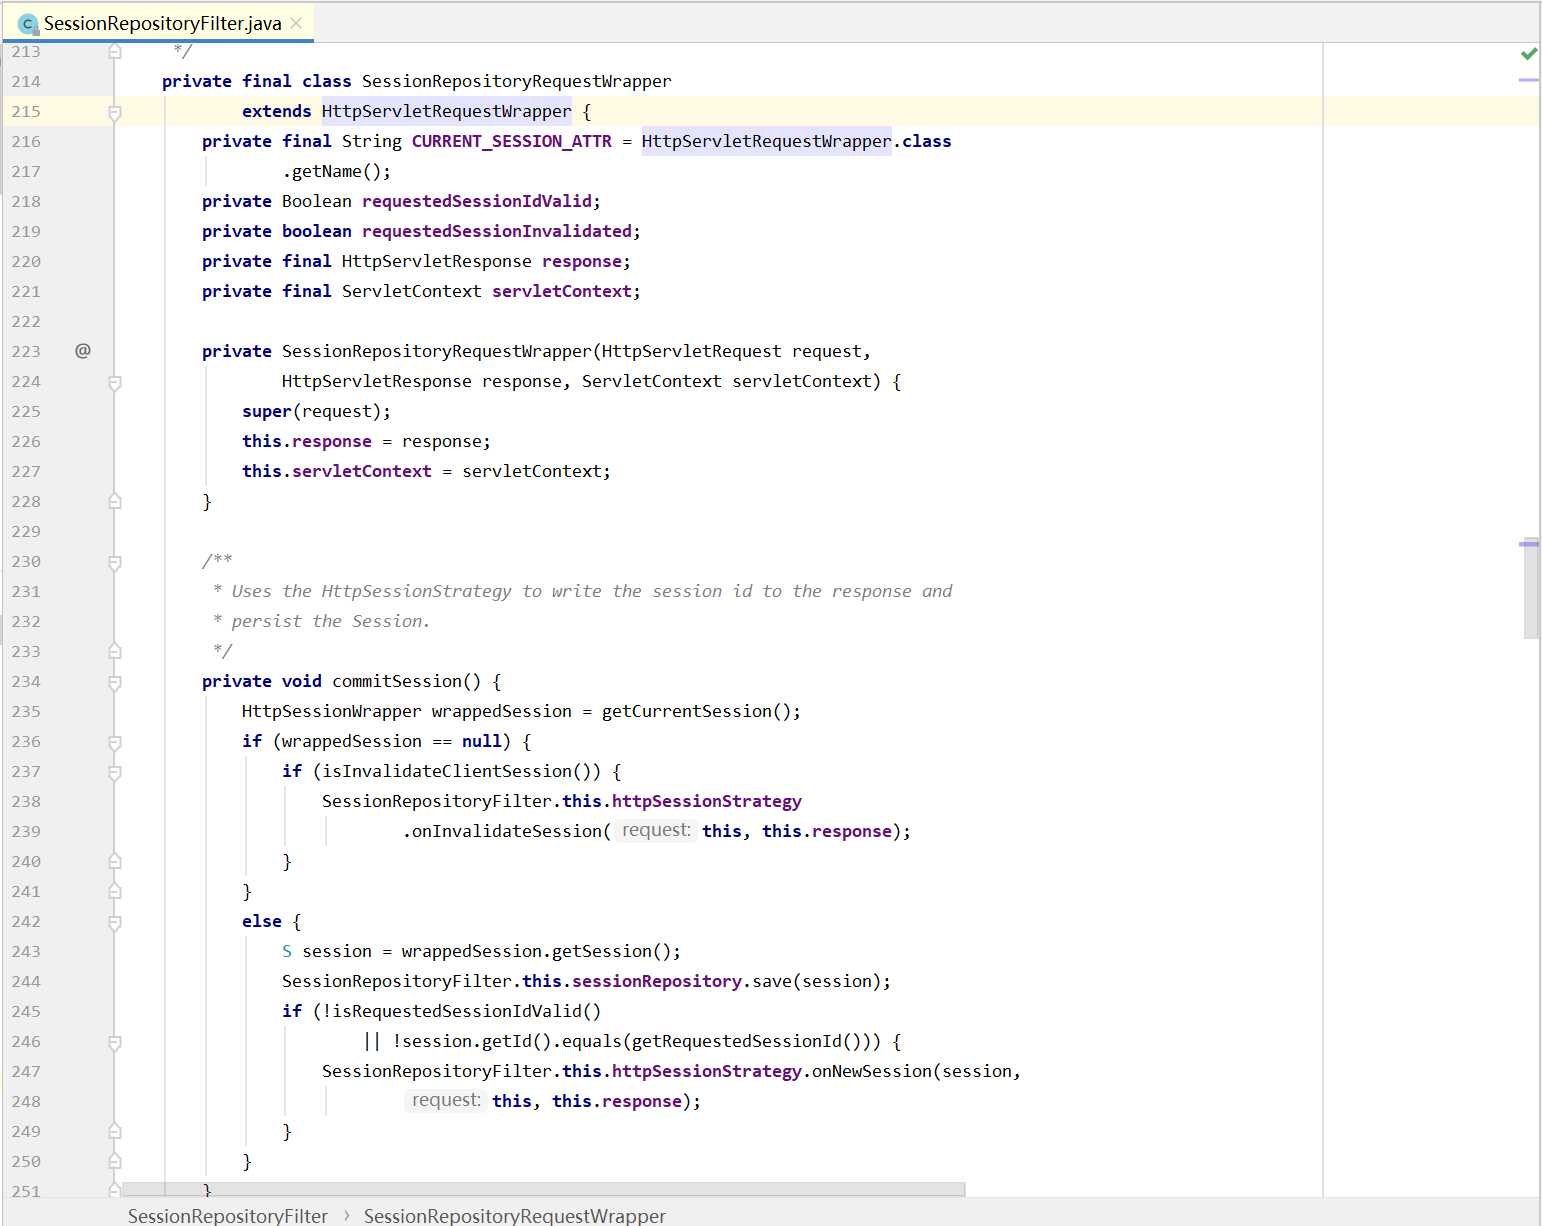The height and width of the screenshot is (1226, 1542).
Task: Click the HttpServletRequestWrapper.class reference on line 216
Action: 796,141
